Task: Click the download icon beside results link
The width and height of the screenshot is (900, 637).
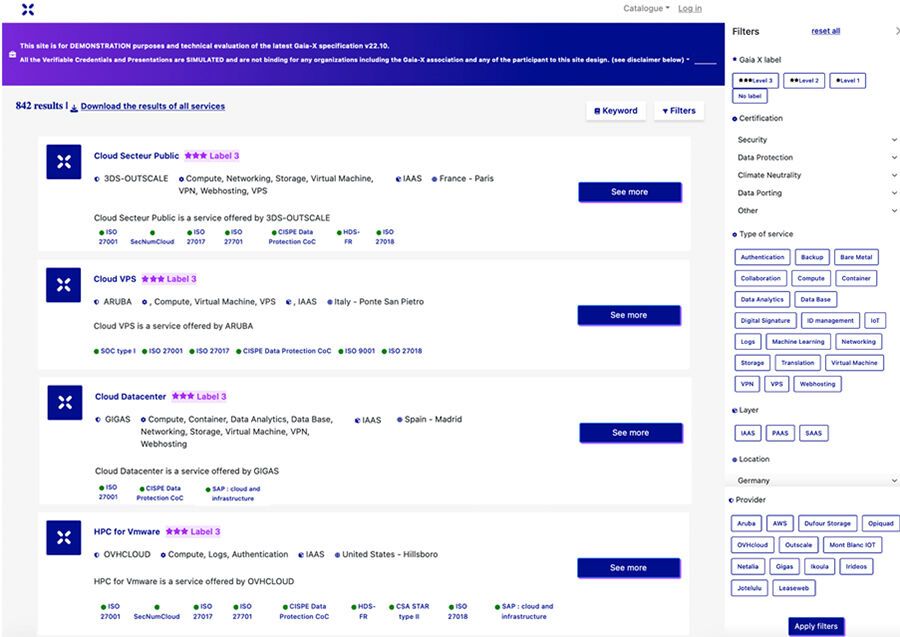Action: [x=74, y=107]
